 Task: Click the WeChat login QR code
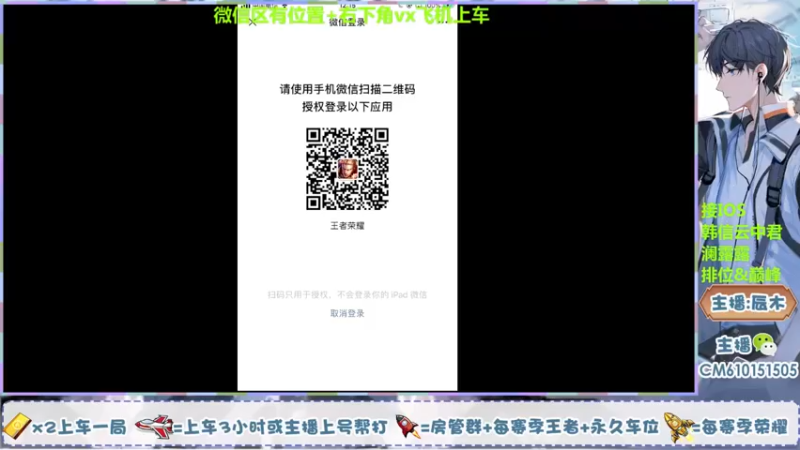pos(347,169)
